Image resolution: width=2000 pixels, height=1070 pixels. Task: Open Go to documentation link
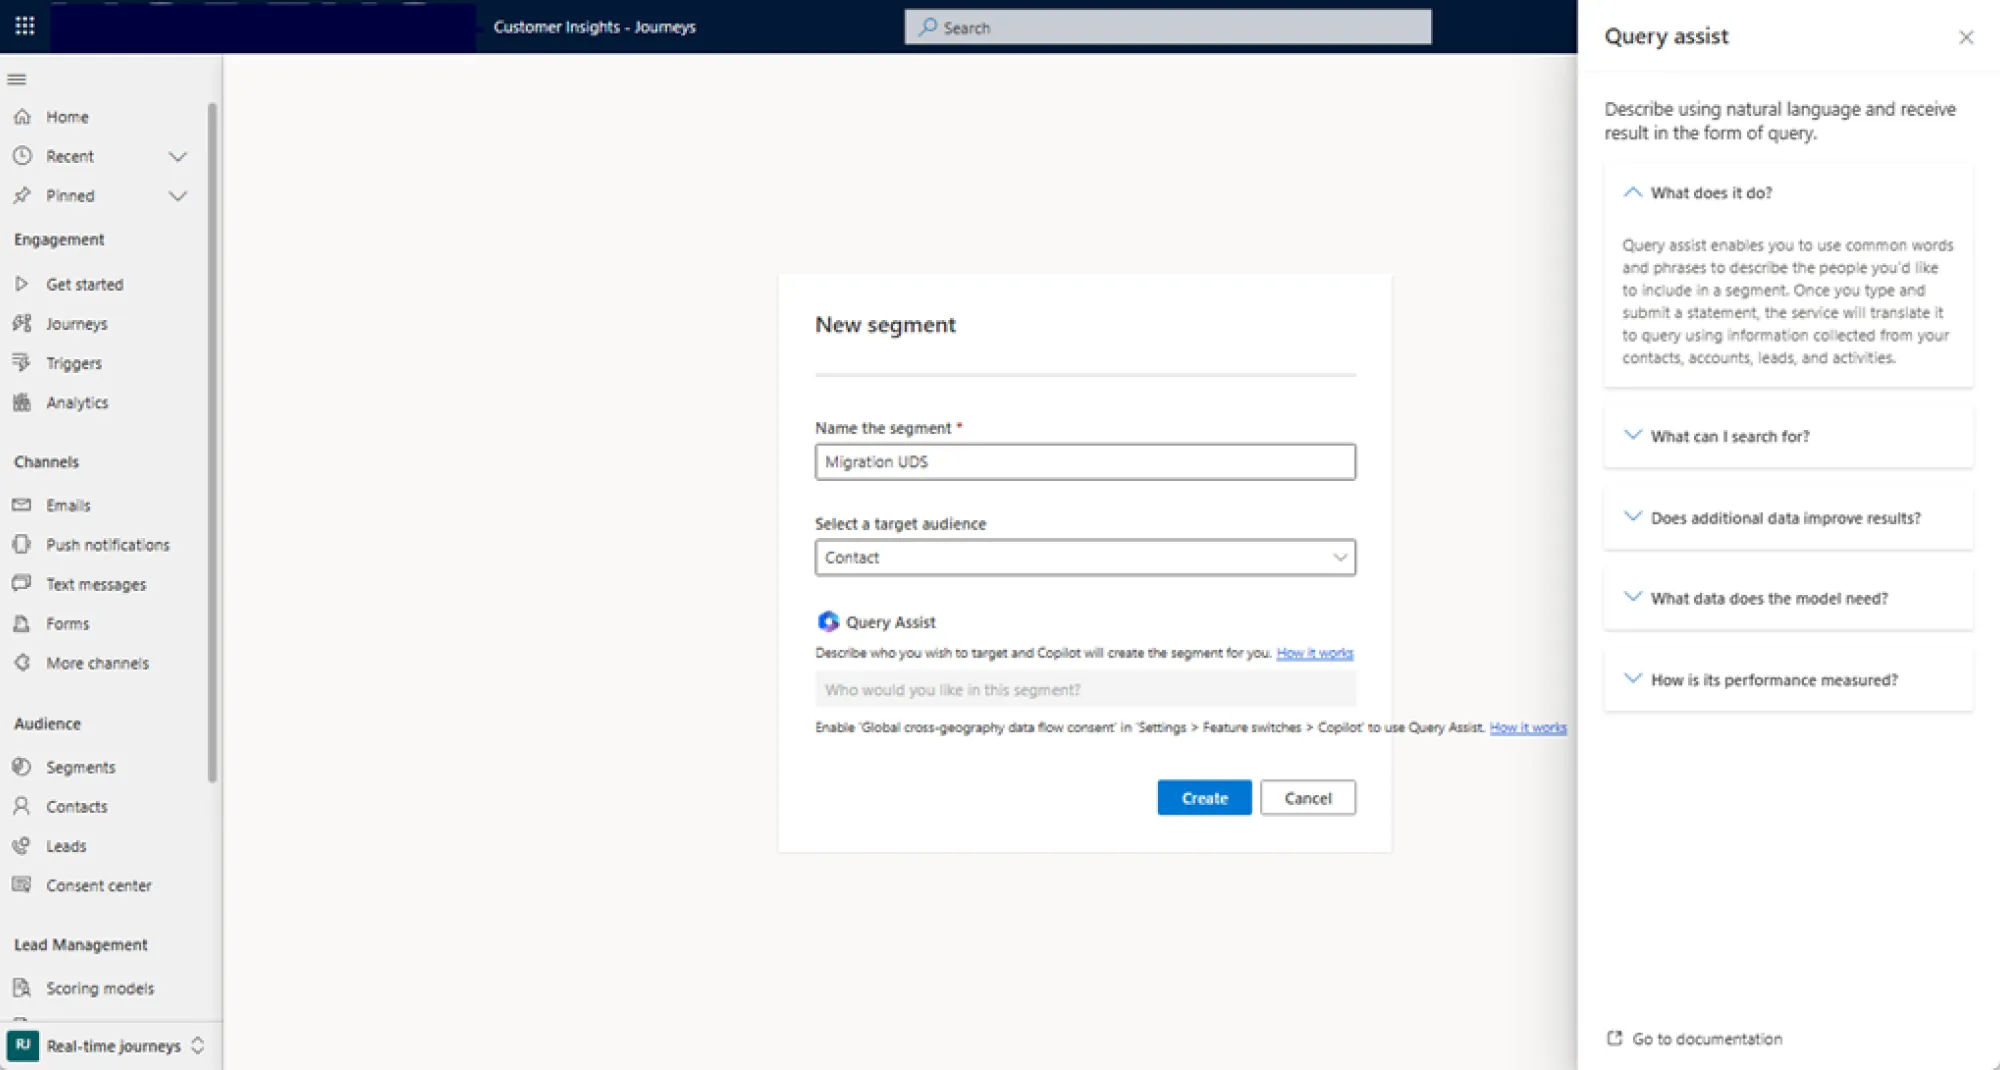[x=1707, y=1039]
